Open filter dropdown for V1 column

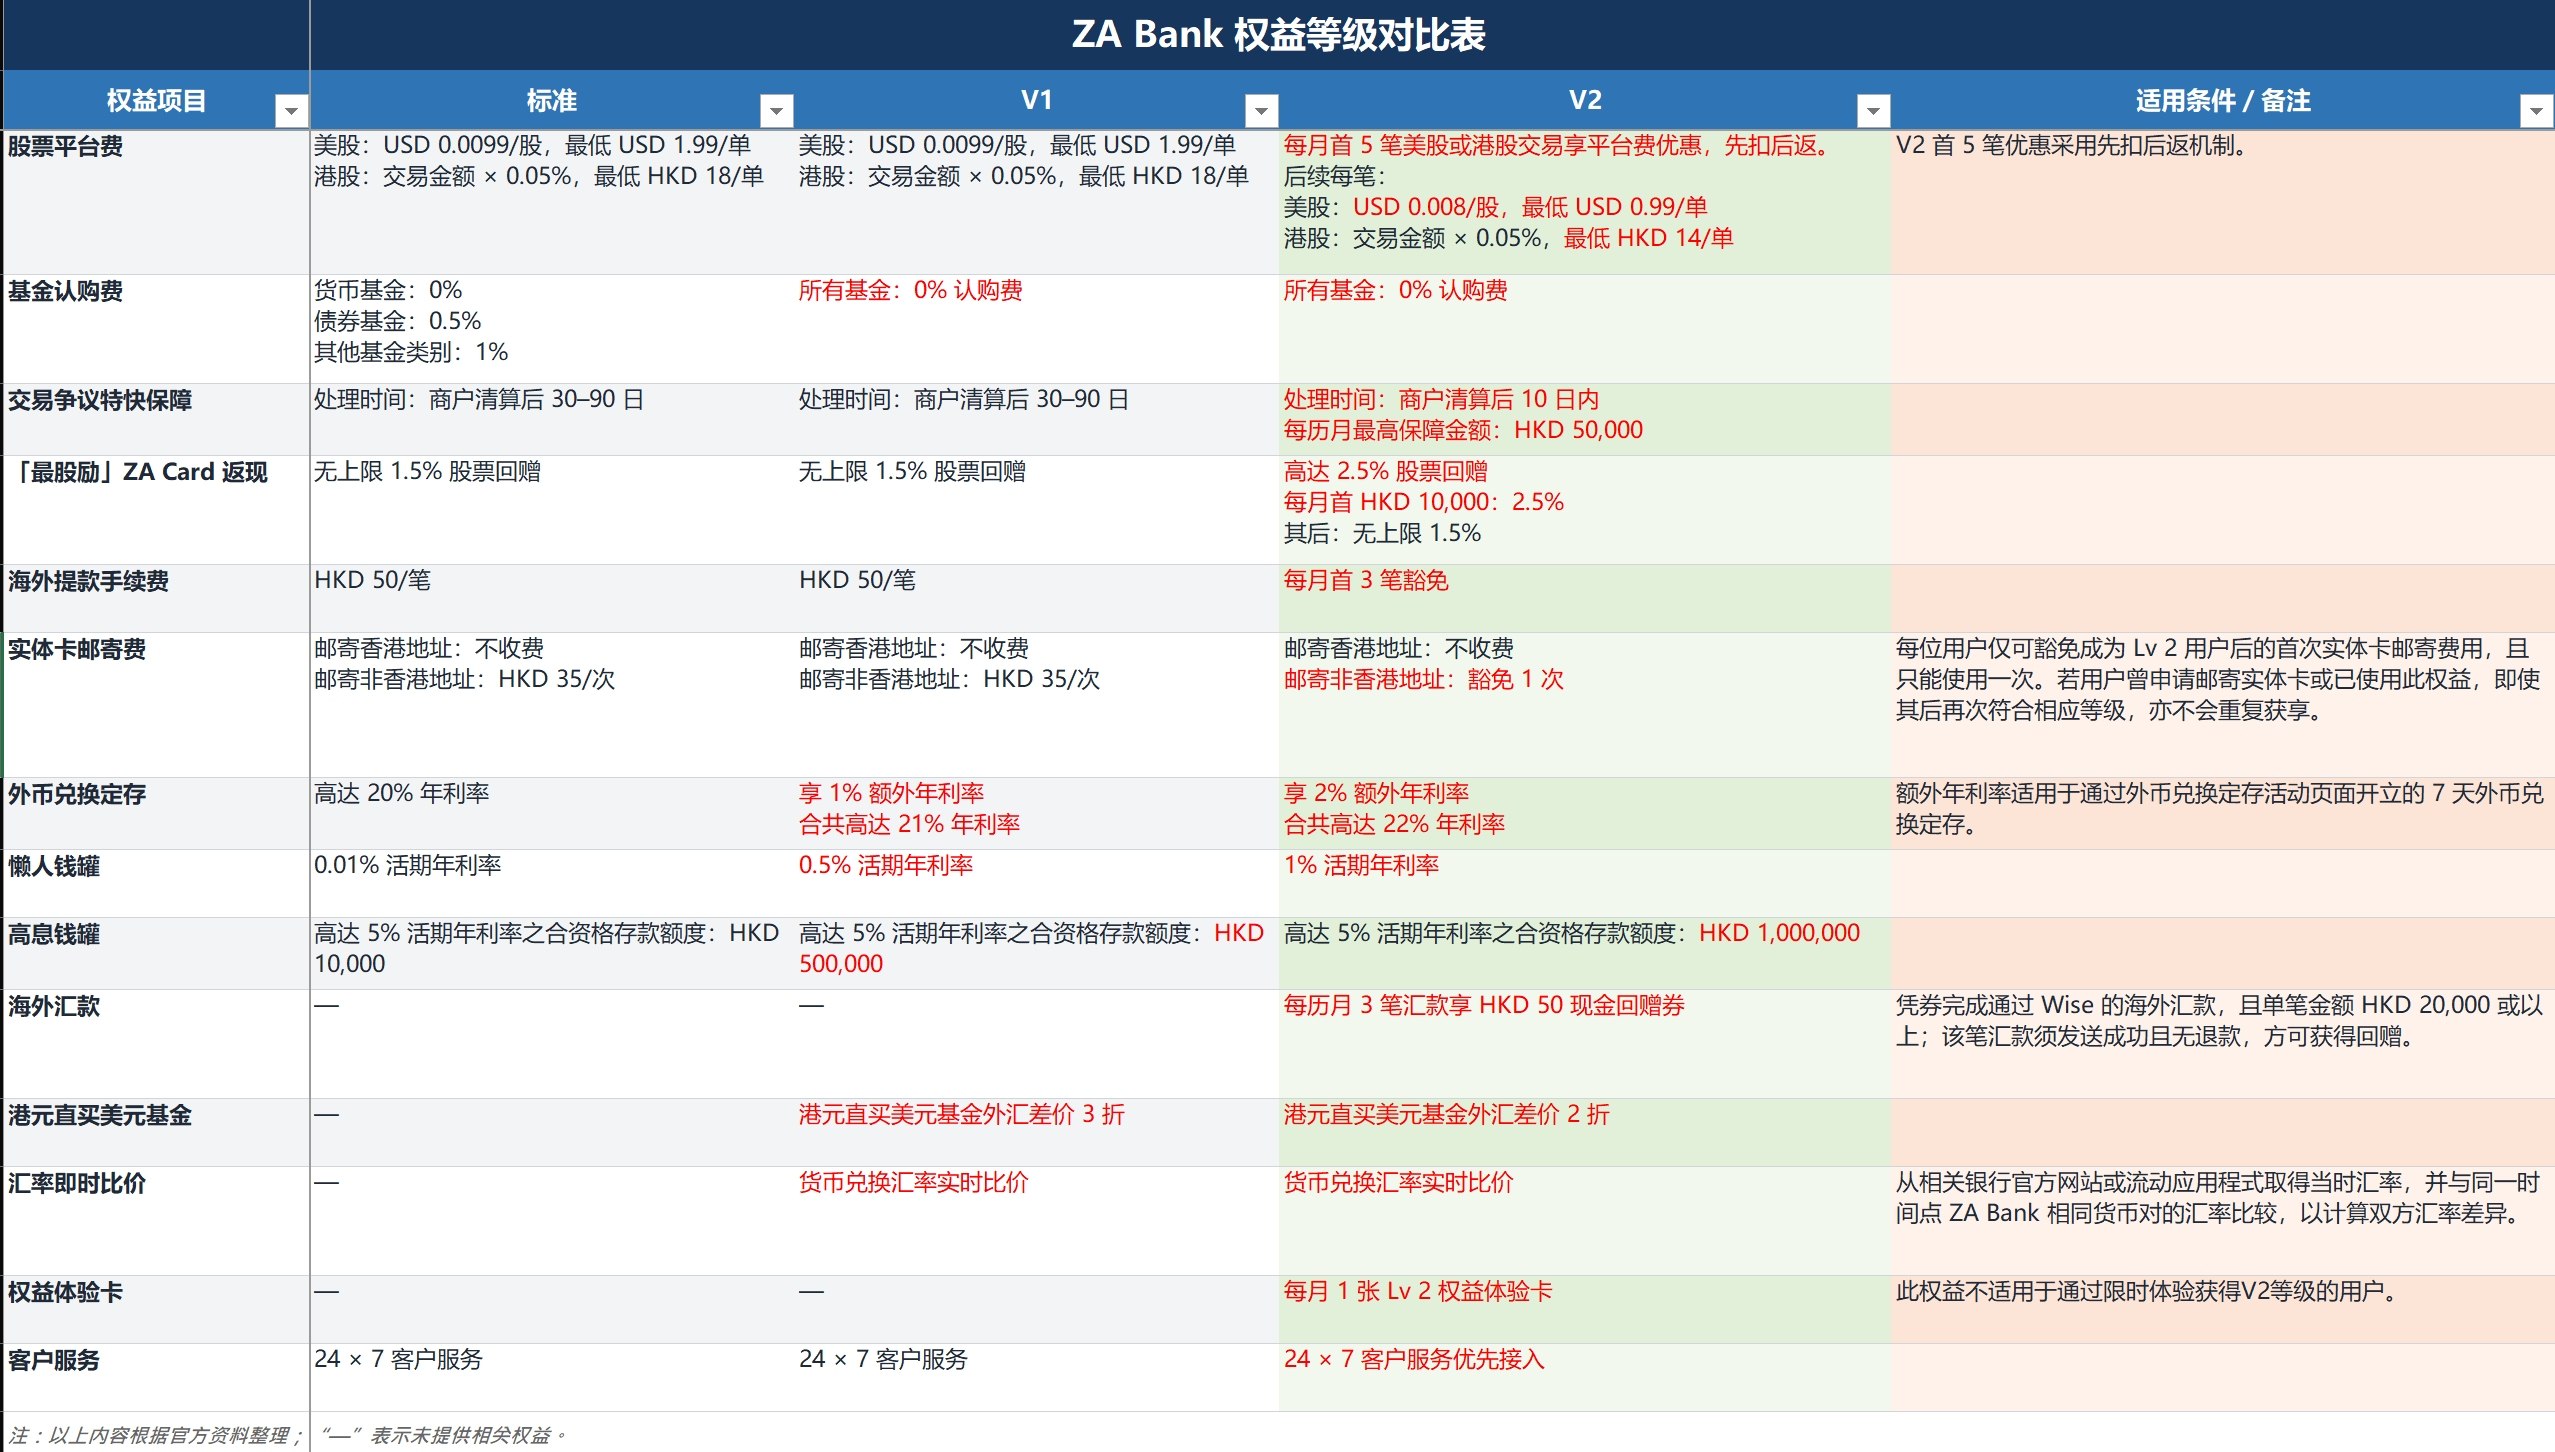[1261, 111]
